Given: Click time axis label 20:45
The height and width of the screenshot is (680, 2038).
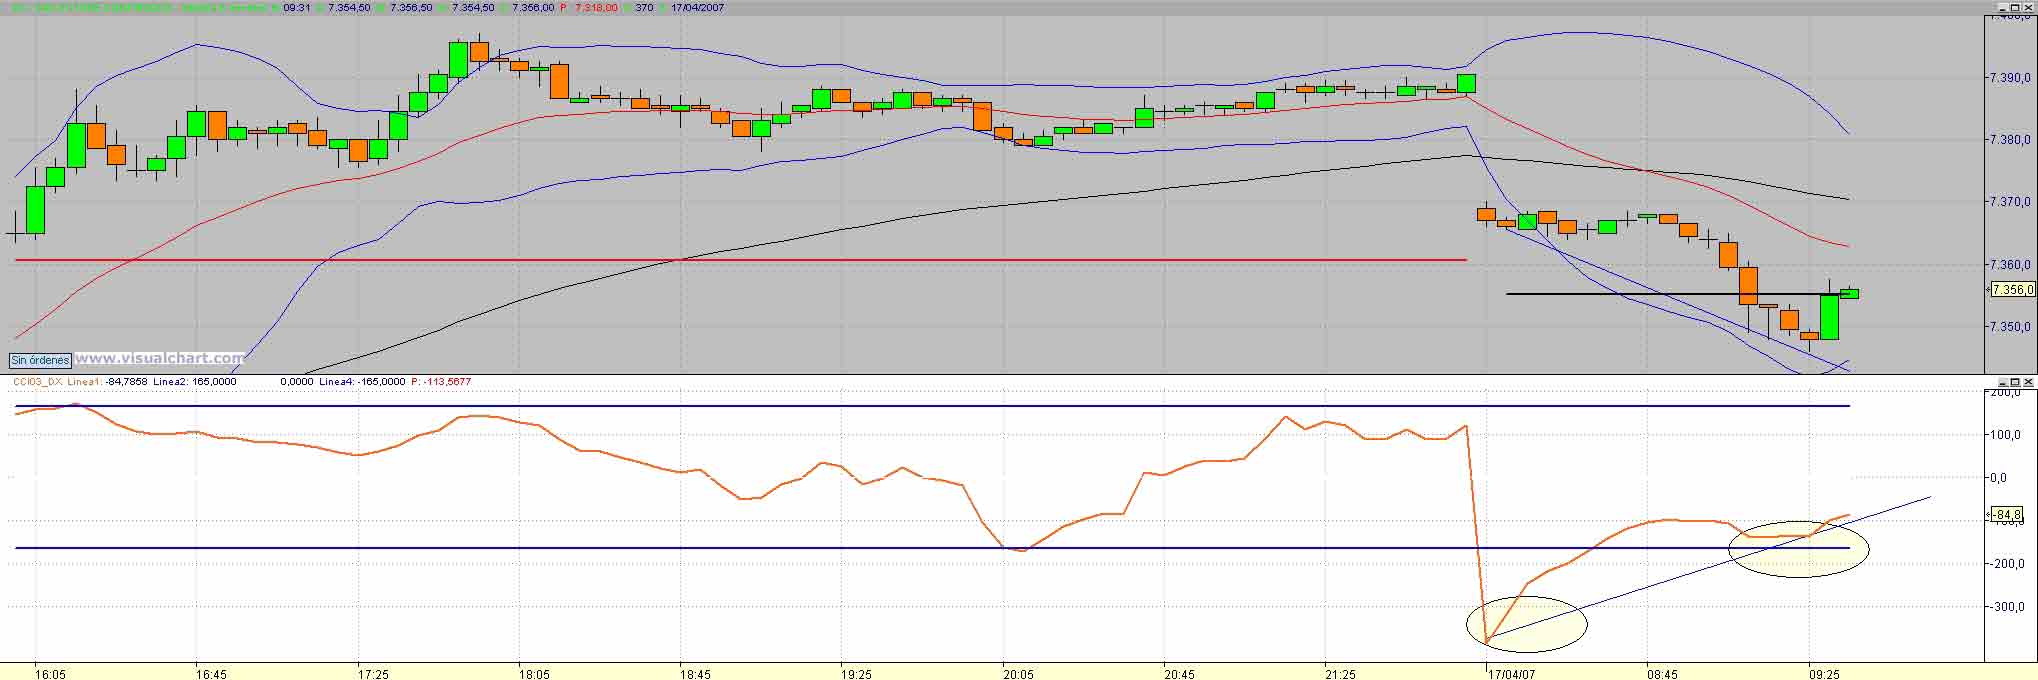Looking at the screenshot, I should click(1180, 674).
